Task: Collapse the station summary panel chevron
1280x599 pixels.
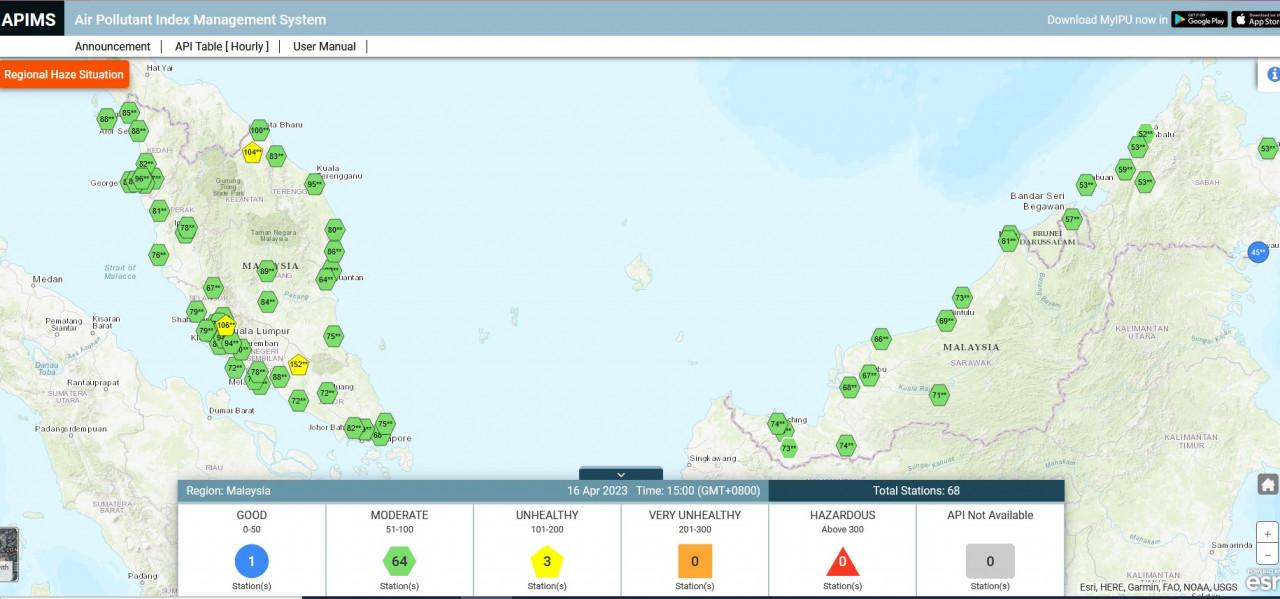Action: (x=620, y=474)
